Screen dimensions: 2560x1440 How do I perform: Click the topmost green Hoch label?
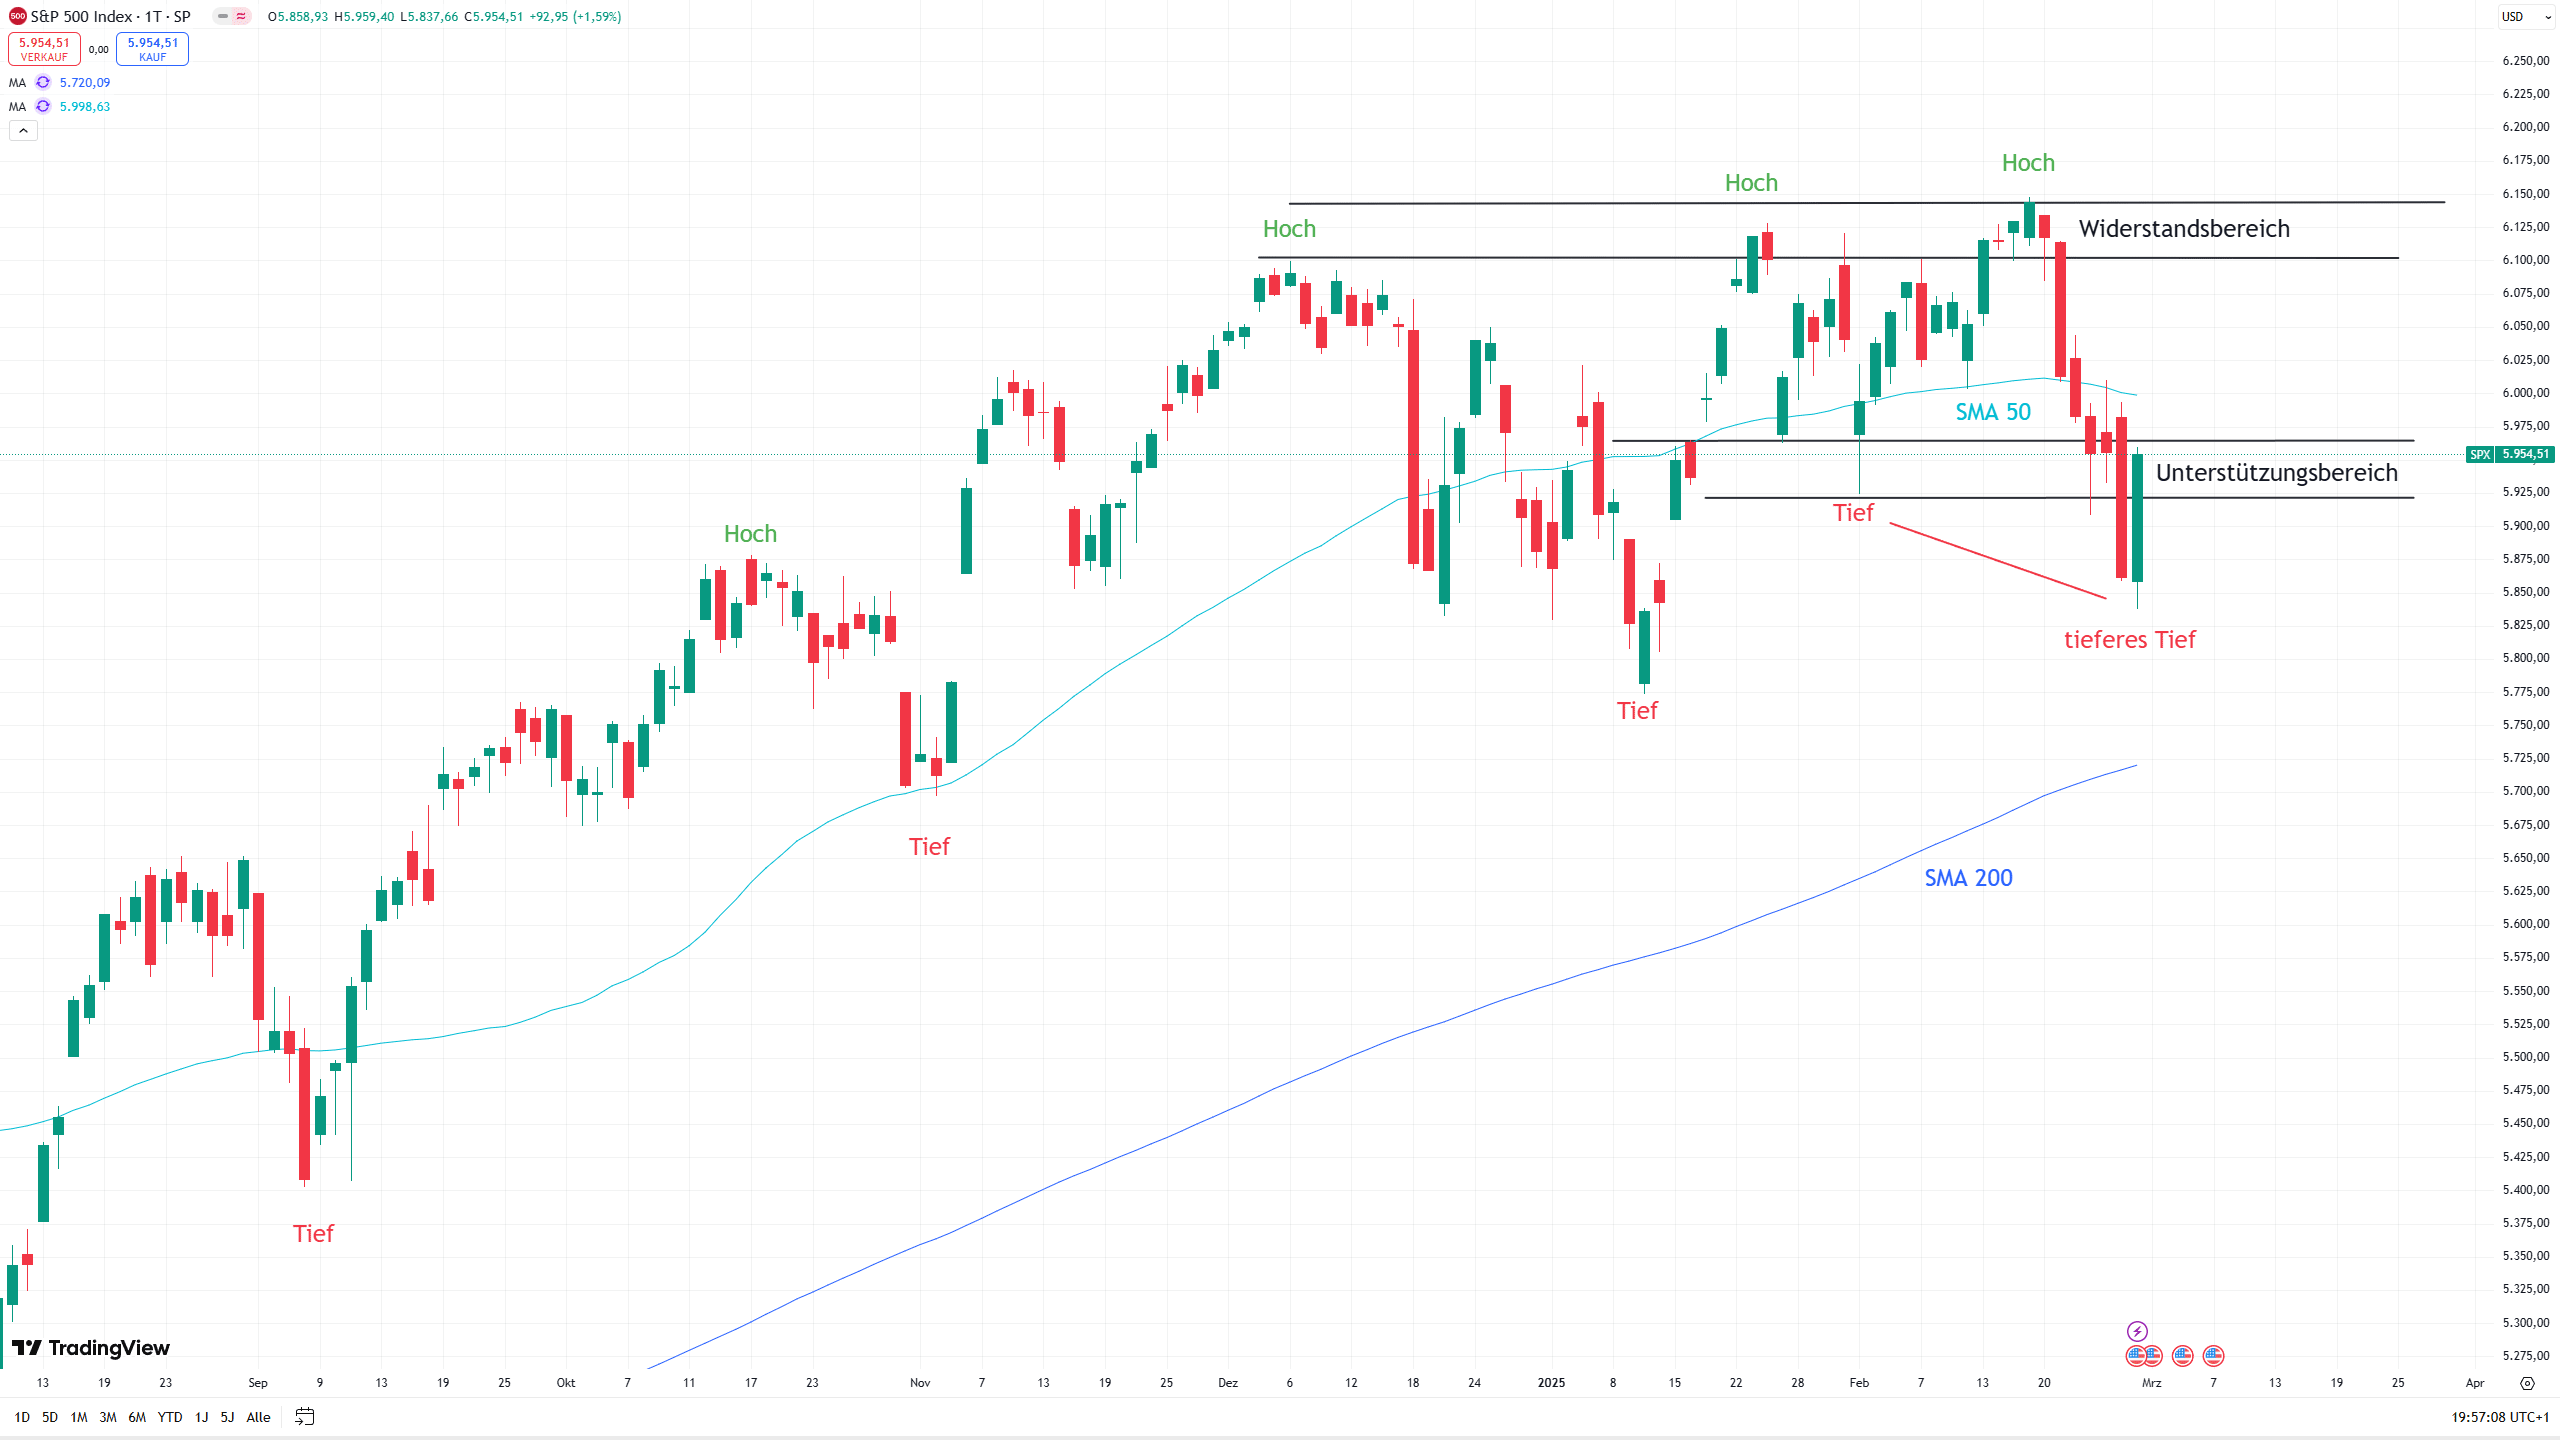[2028, 163]
